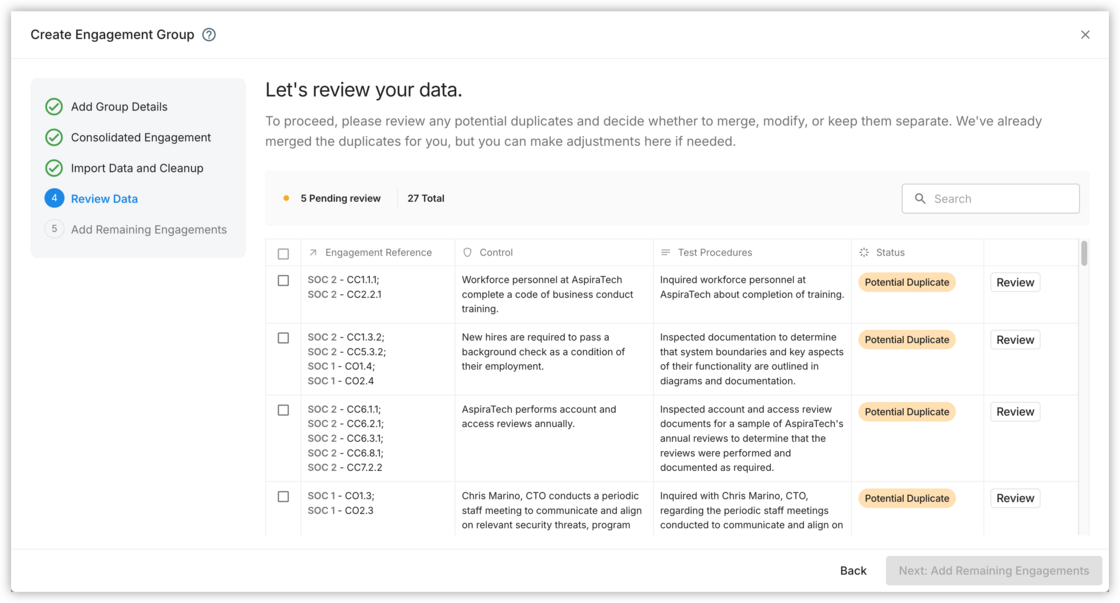Click the 5 Pending review filter
1120x603 pixels.
click(340, 199)
